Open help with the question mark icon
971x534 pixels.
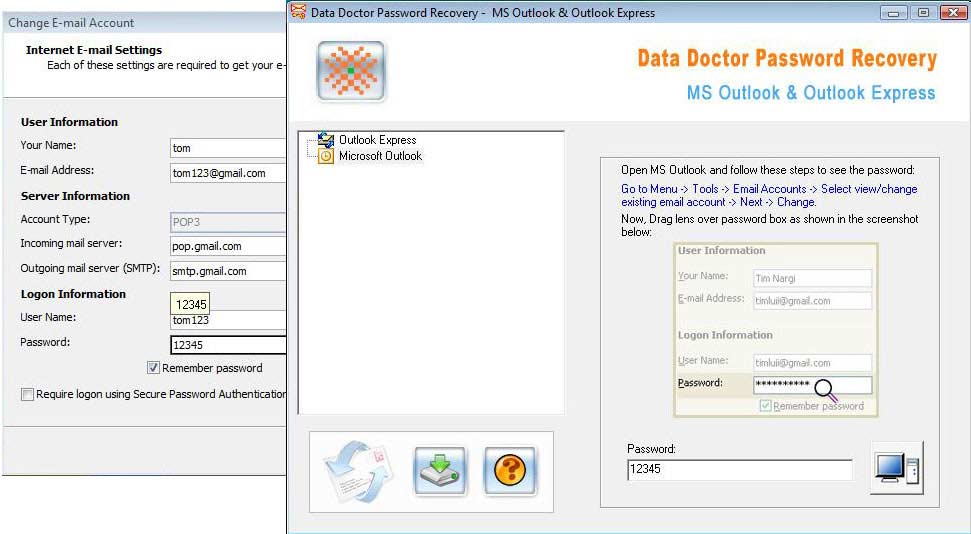[510, 471]
